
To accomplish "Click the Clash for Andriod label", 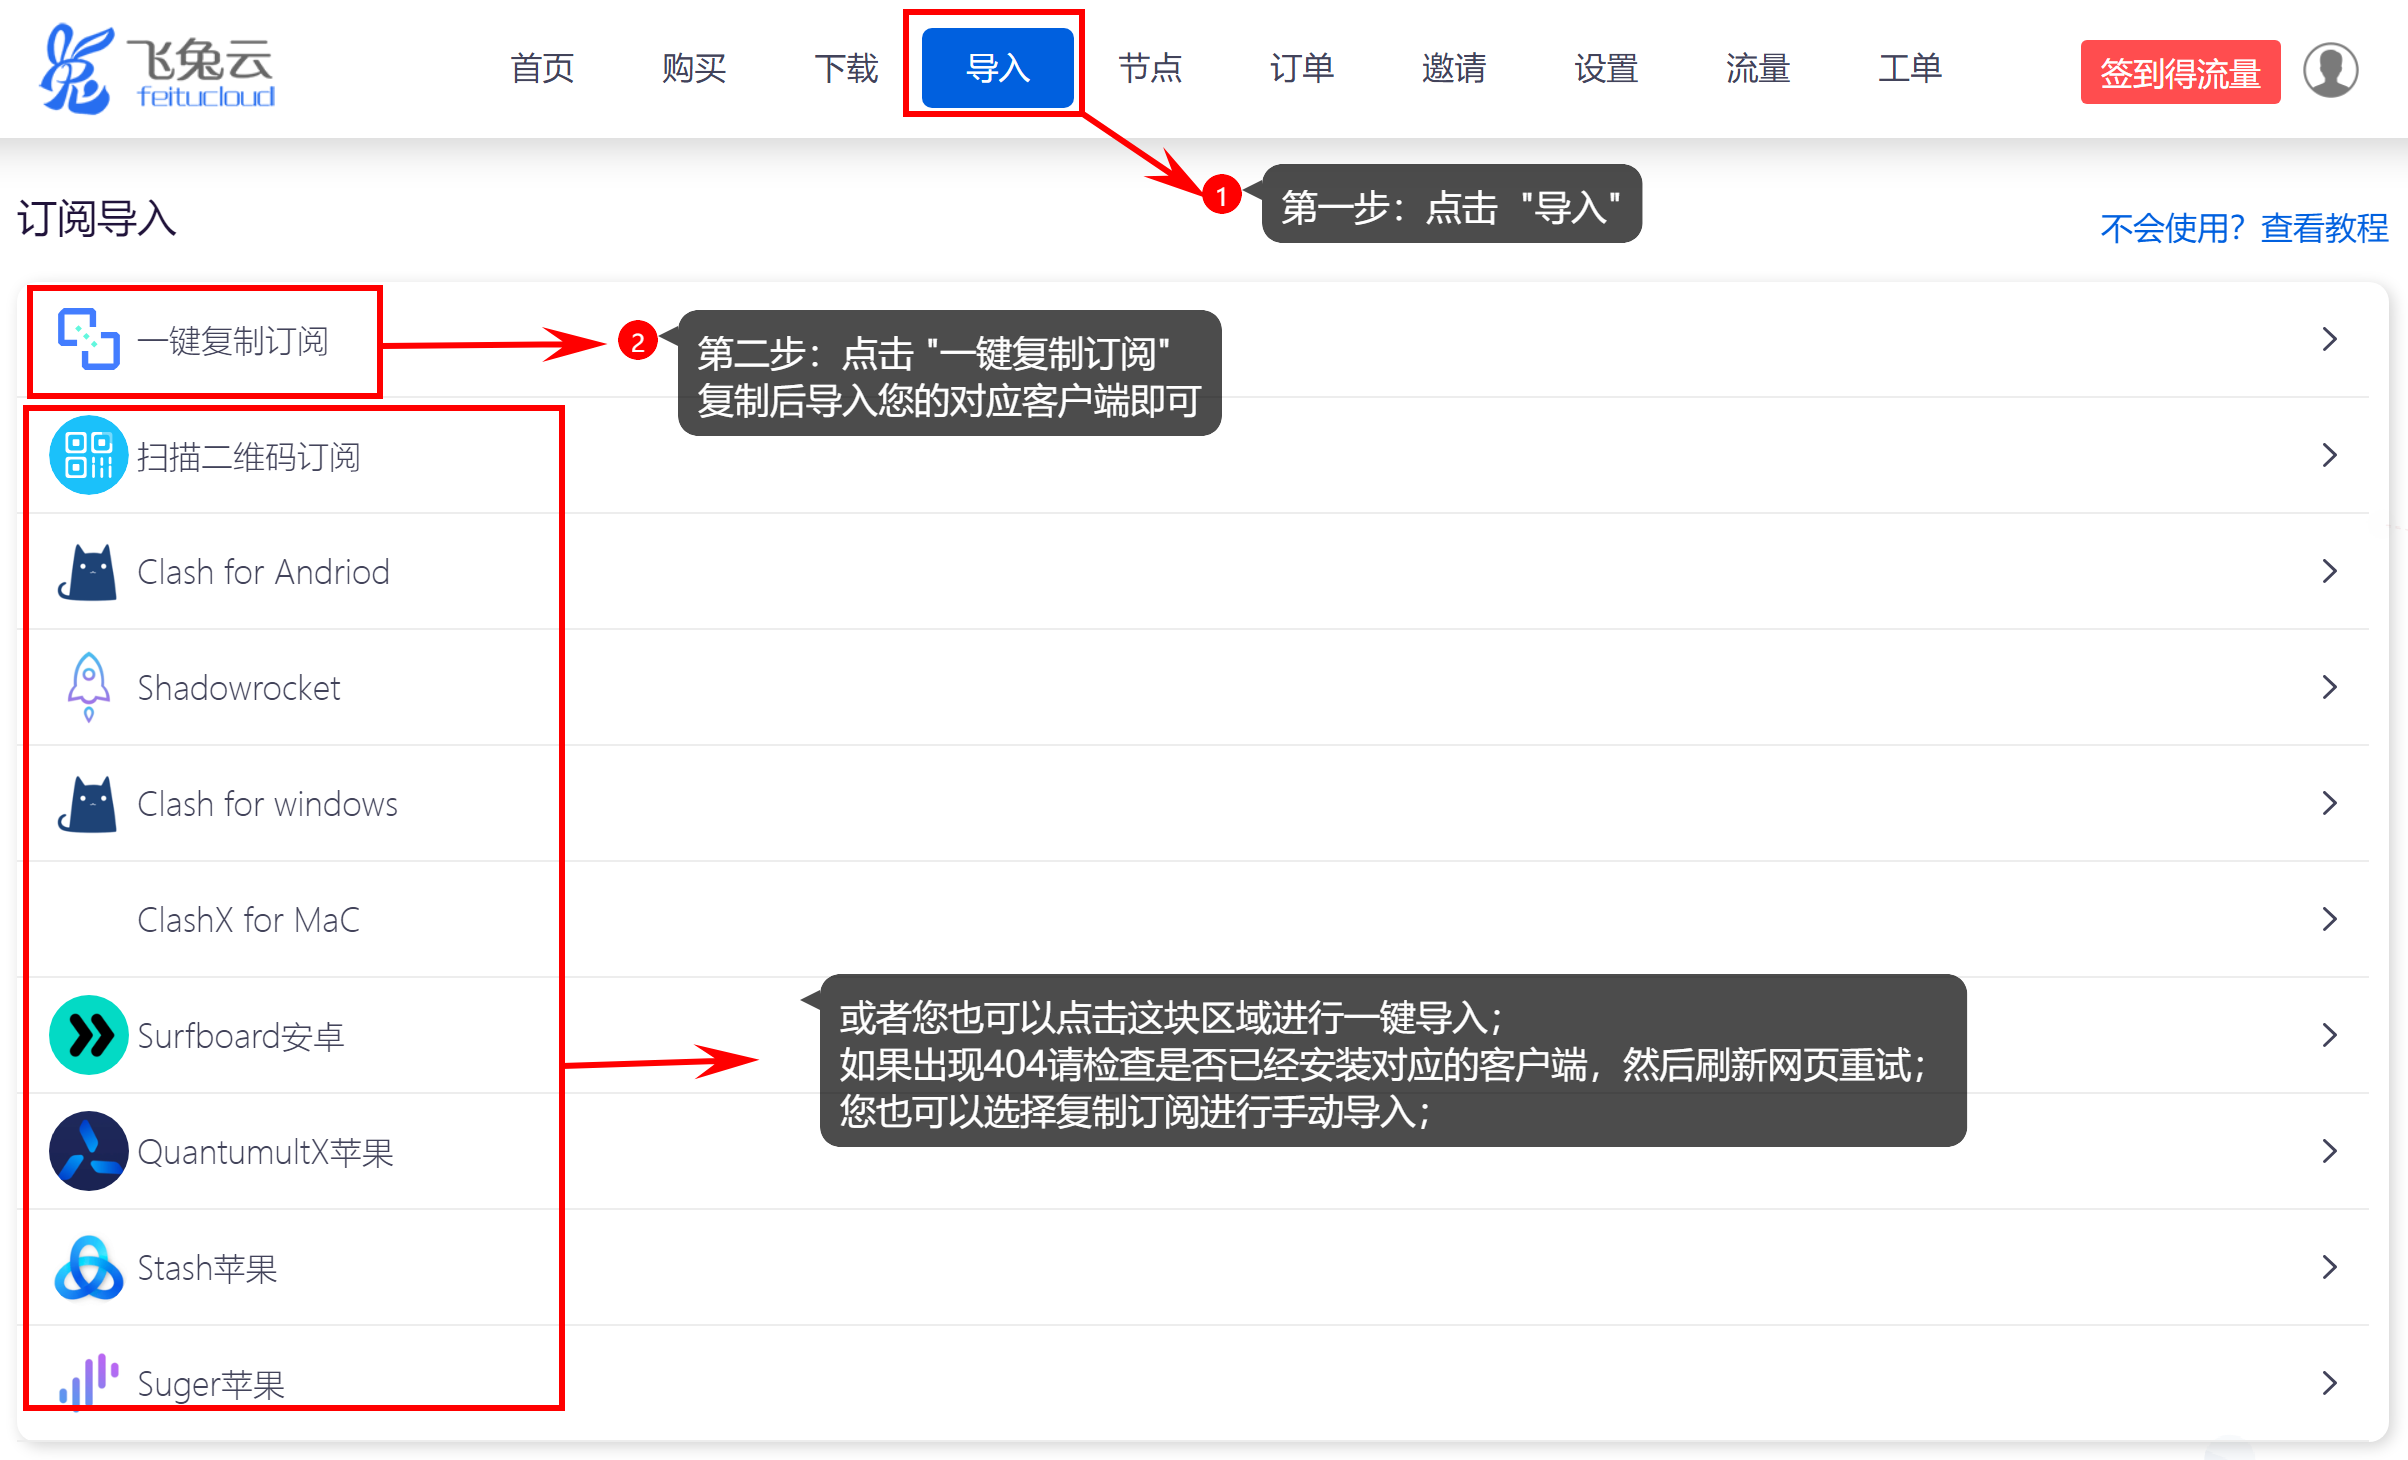I will (263, 572).
